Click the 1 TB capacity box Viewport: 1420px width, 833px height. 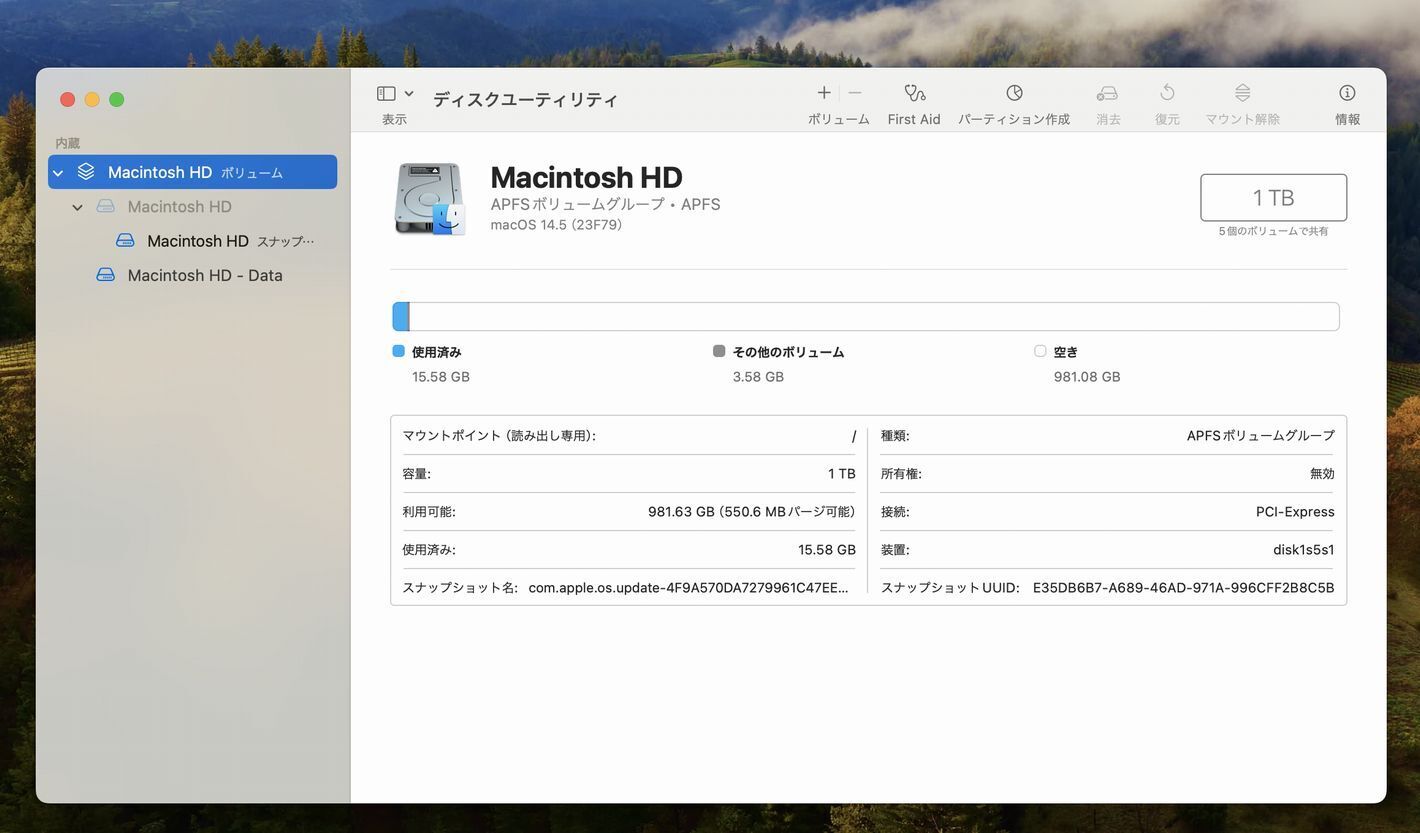click(1273, 198)
